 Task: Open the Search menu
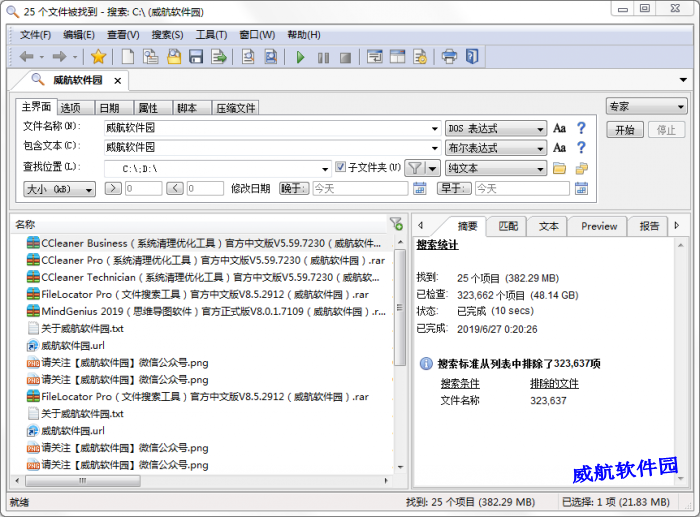coord(167,35)
